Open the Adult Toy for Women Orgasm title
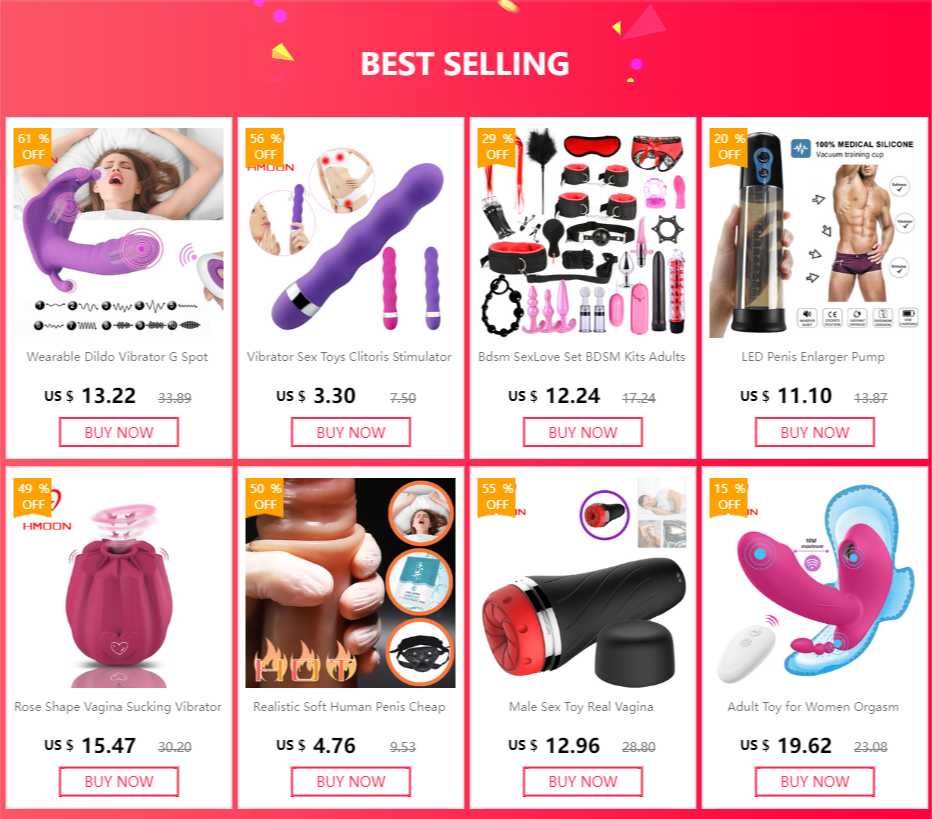 (x=813, y=707)
